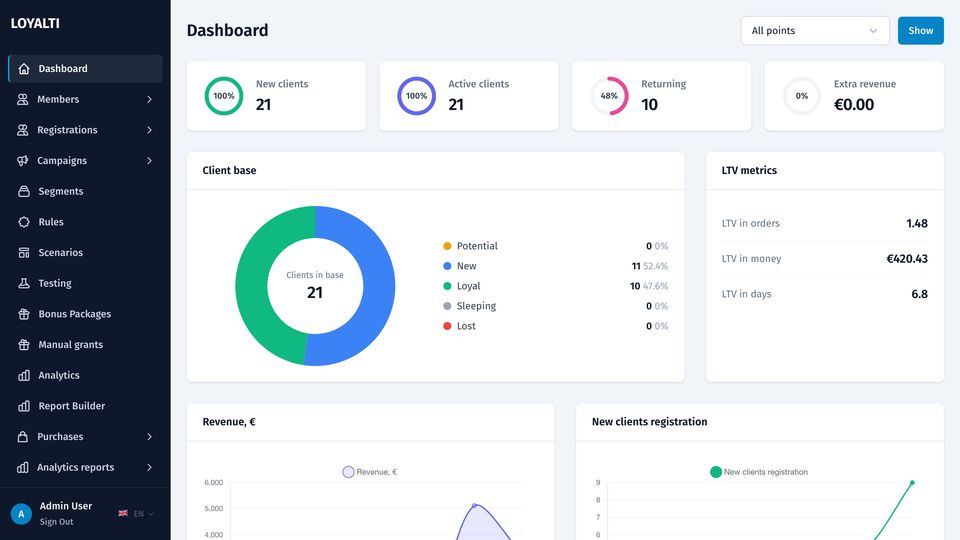Click the Admin User name
The height and width of the screenshot is (540, 960).
[66, 506]
